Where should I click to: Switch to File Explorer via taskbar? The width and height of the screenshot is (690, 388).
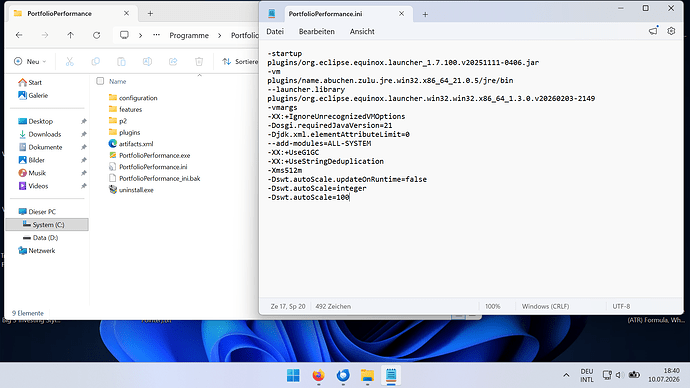click(x=367, y=376)
